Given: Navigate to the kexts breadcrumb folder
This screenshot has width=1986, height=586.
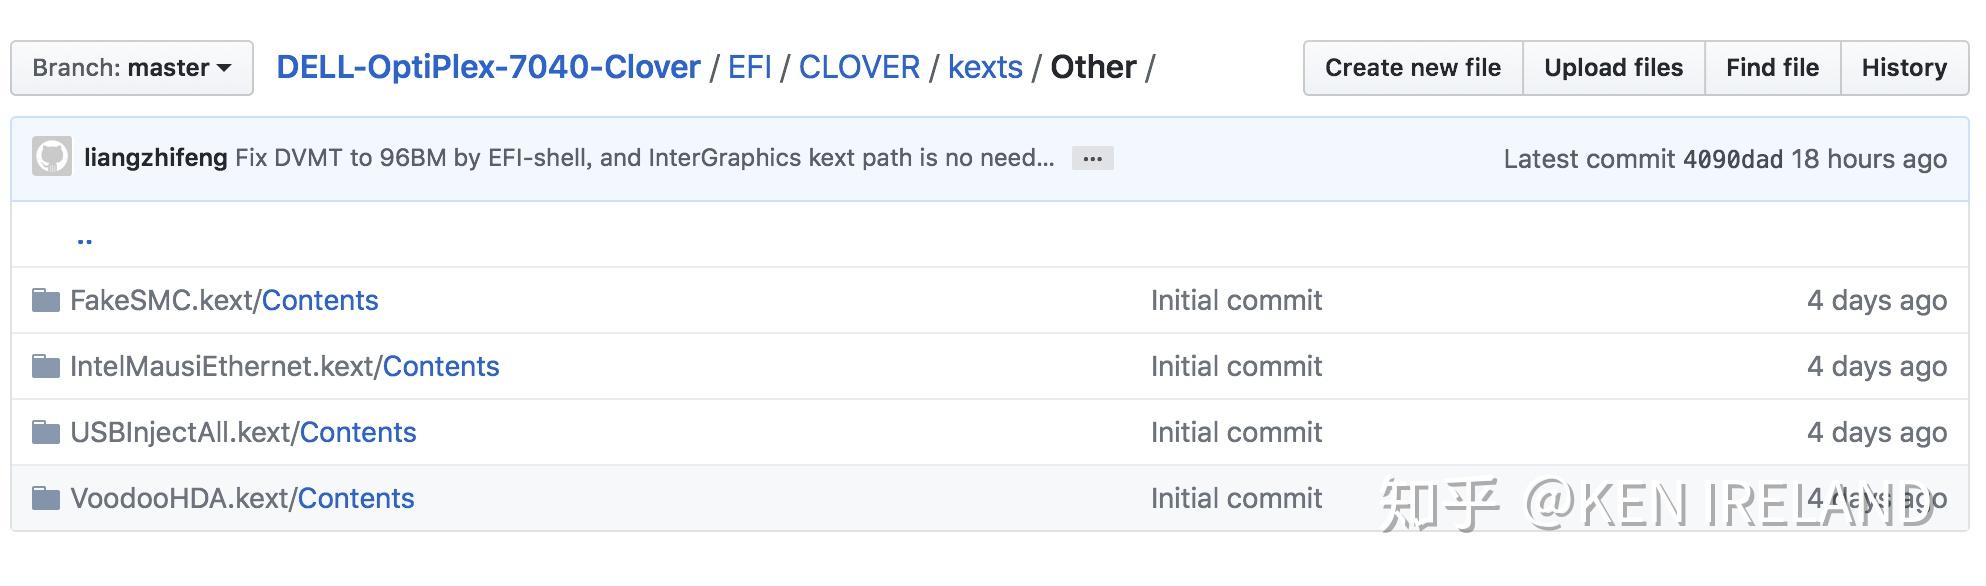Looking at the screenshot, I should coord(985,67).
